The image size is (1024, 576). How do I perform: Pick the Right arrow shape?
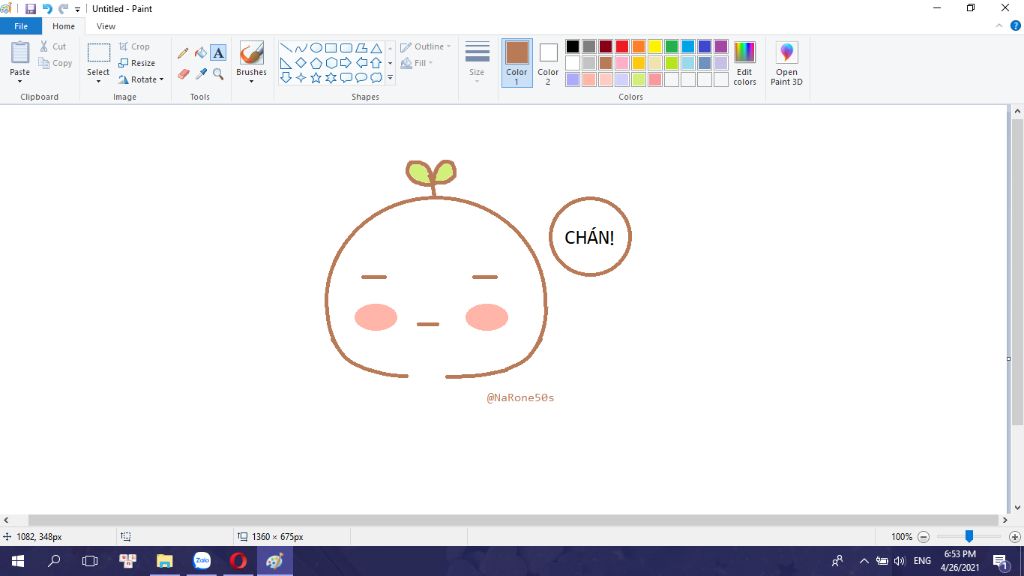tap(345, 63)
